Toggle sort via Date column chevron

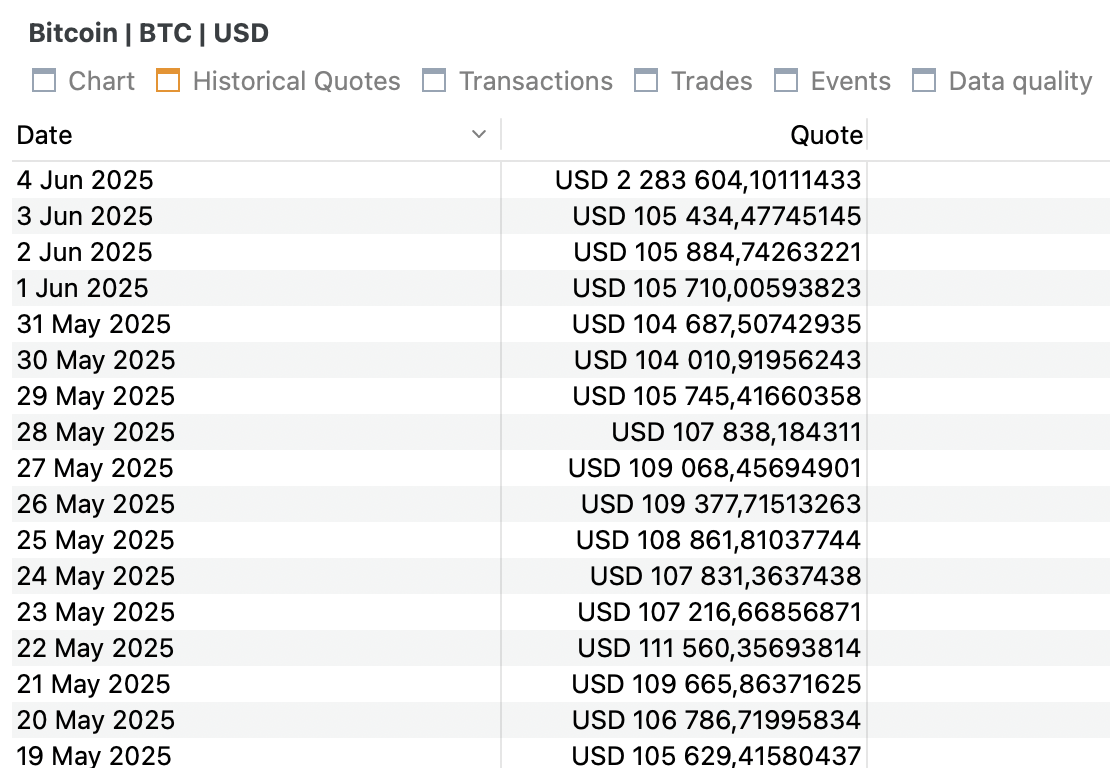pyautogui.click(x=479, y=134)
